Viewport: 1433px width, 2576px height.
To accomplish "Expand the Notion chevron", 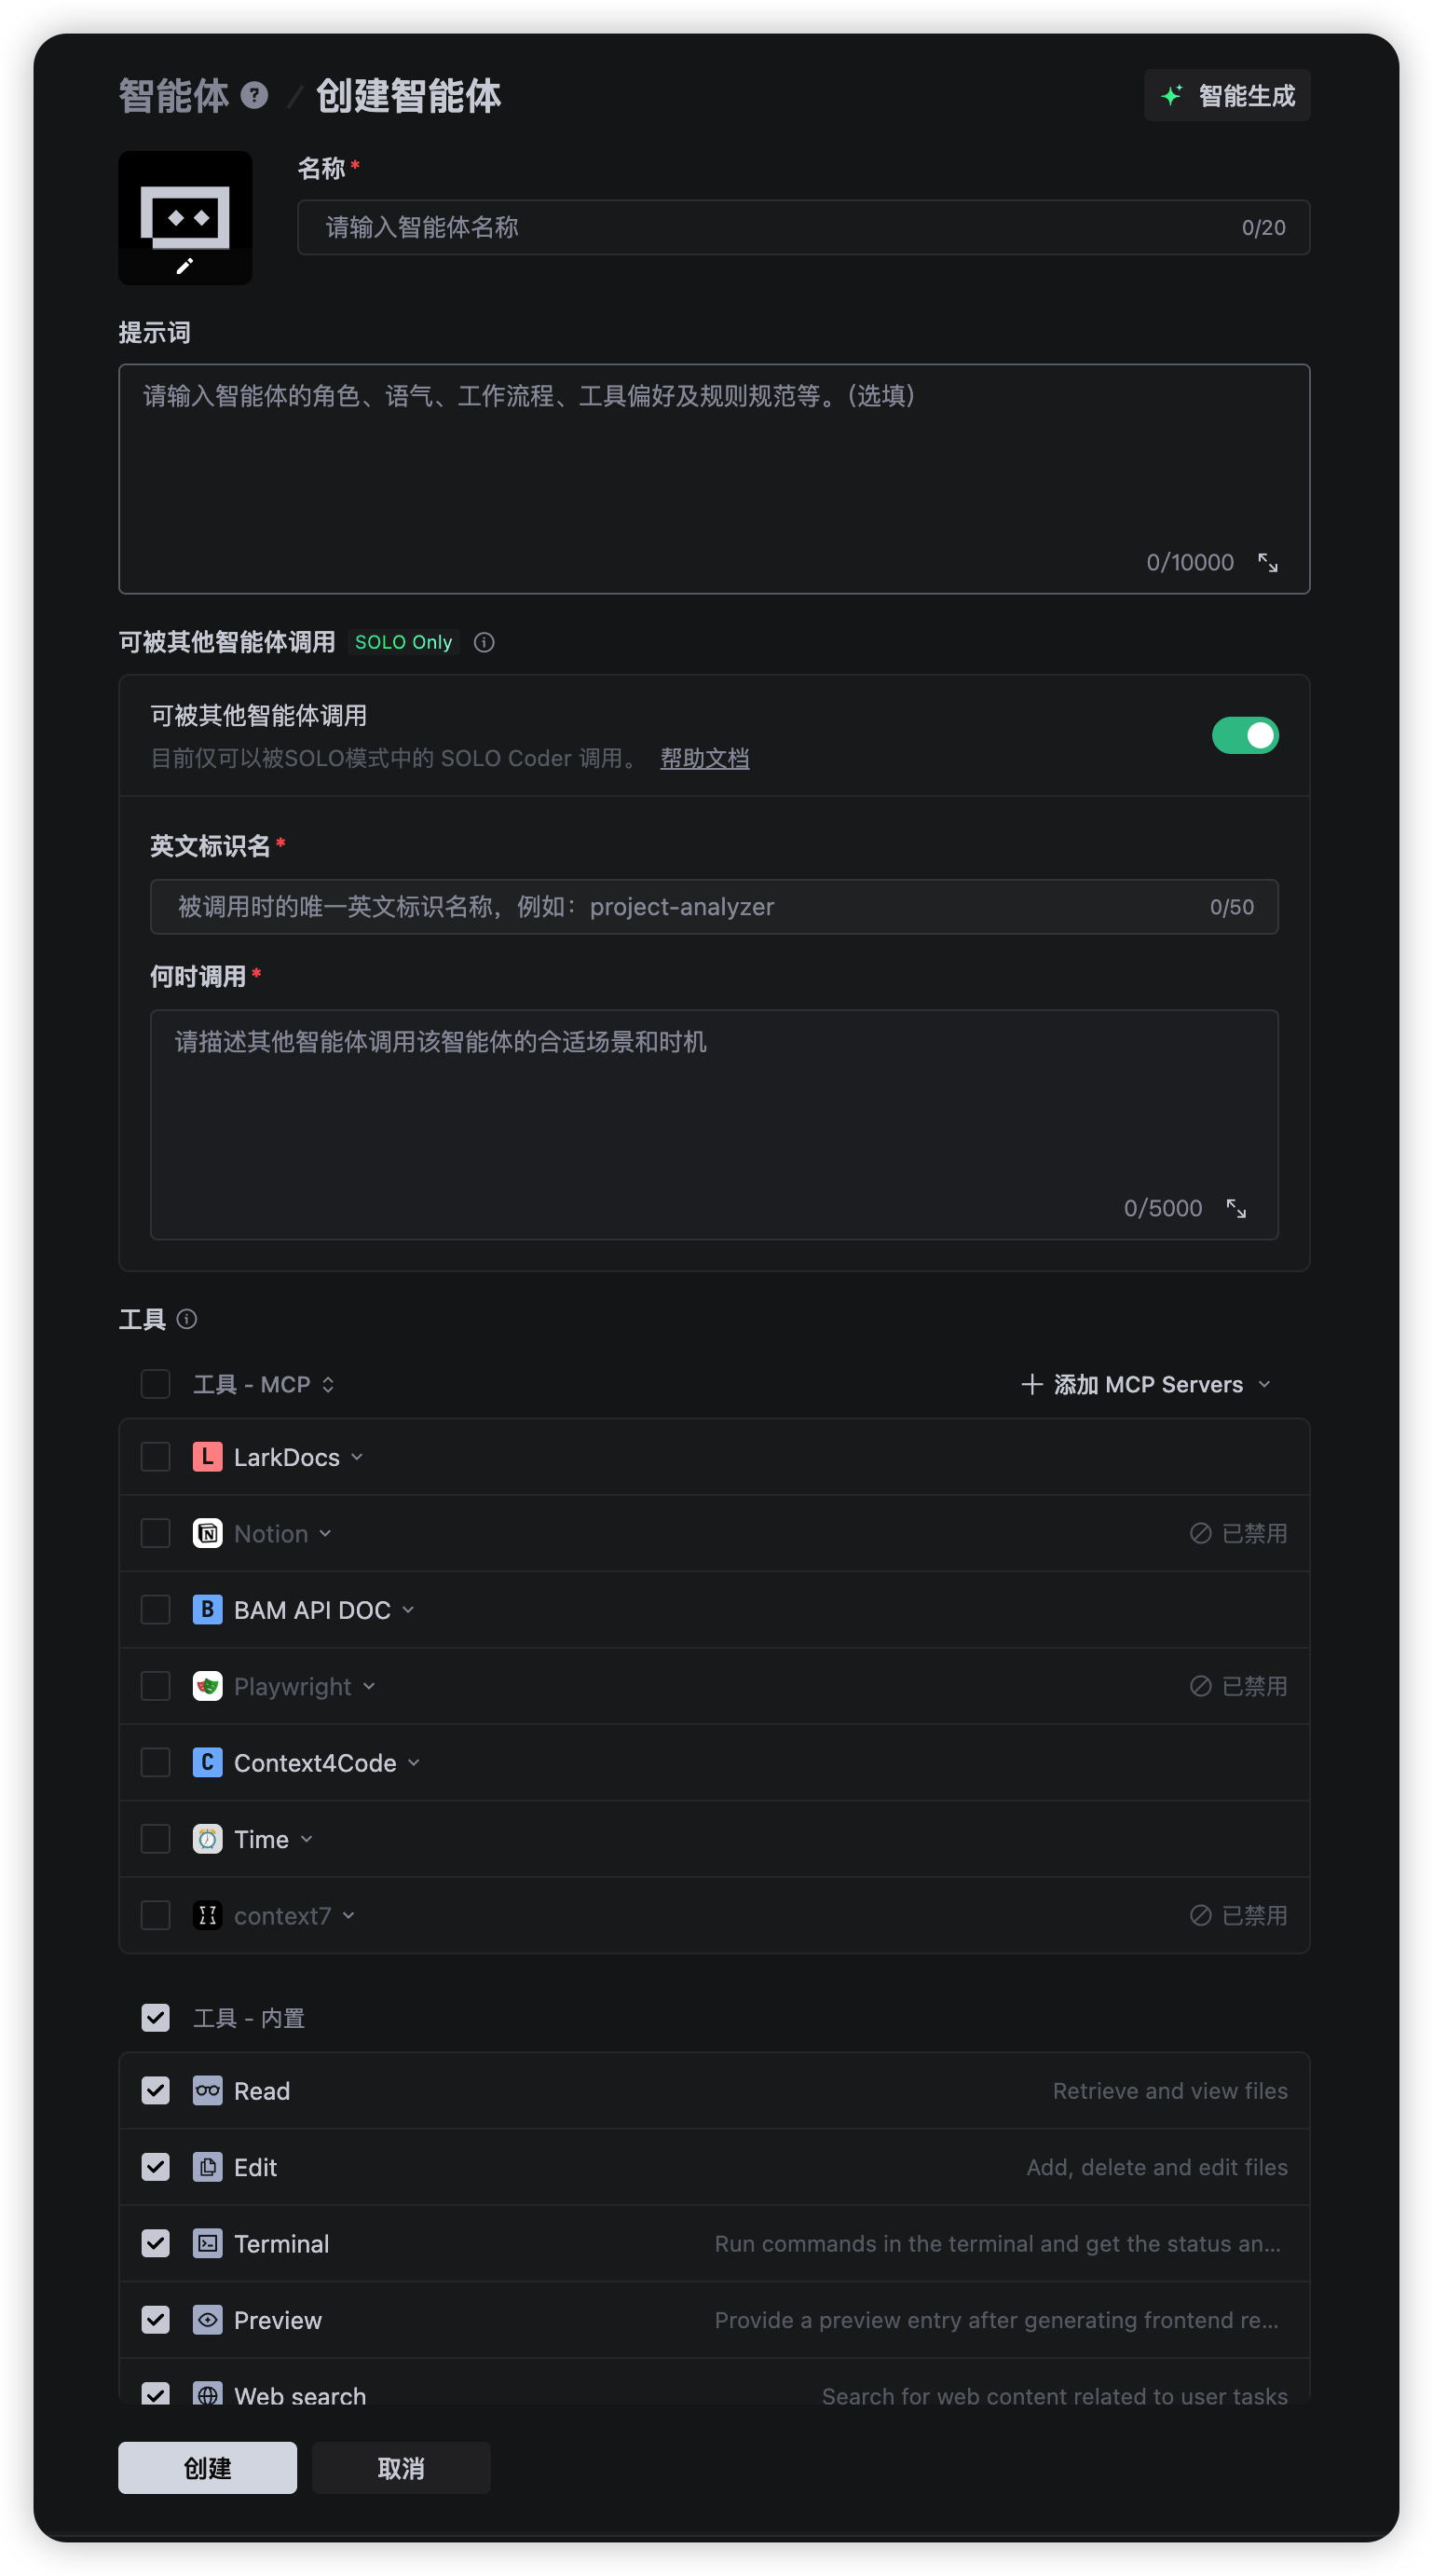I will click(x=325, y=1533).
